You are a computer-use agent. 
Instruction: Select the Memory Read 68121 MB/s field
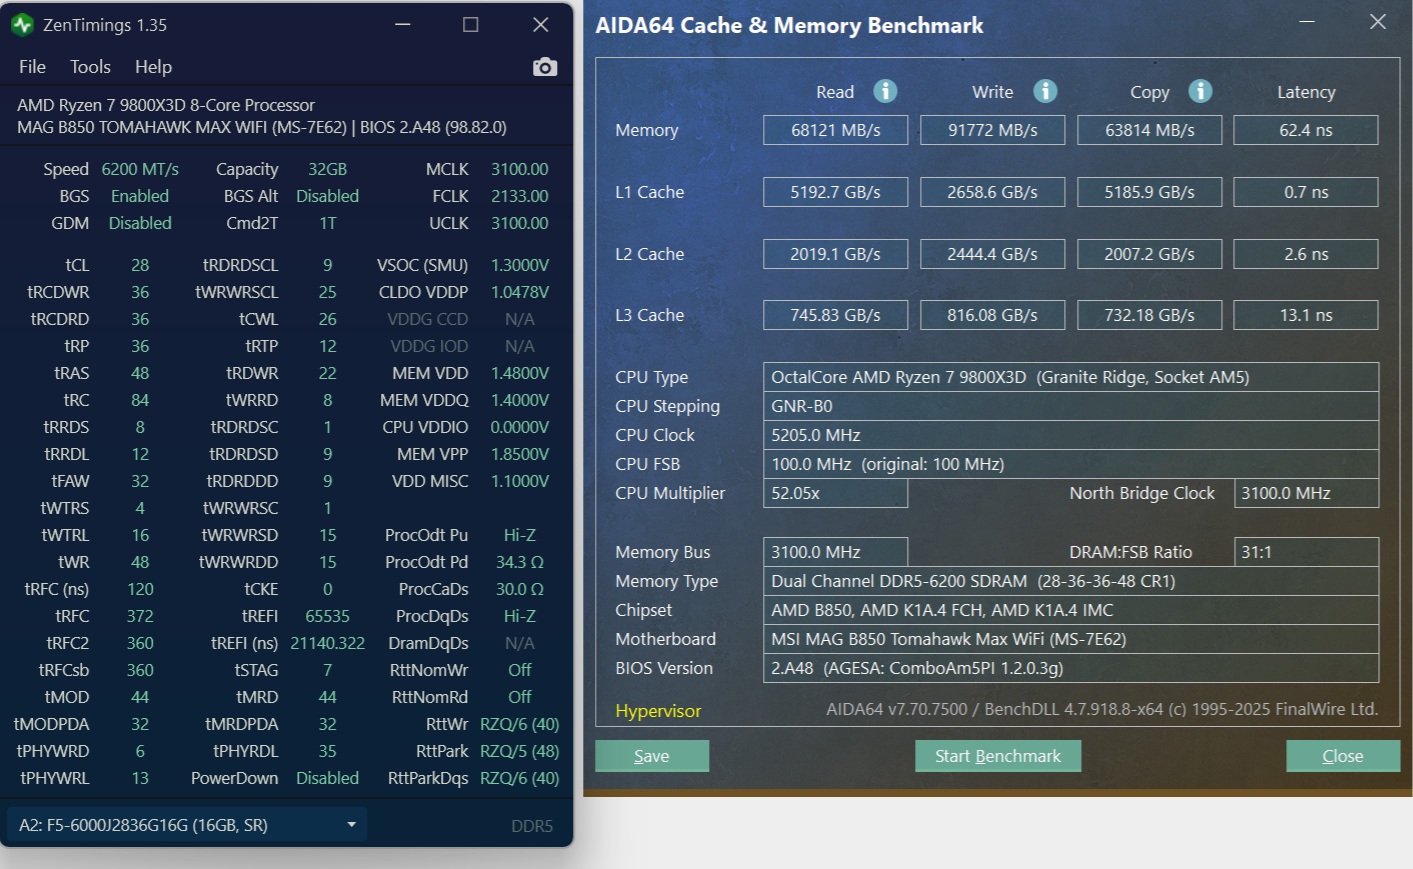click(x=835, y=130)
